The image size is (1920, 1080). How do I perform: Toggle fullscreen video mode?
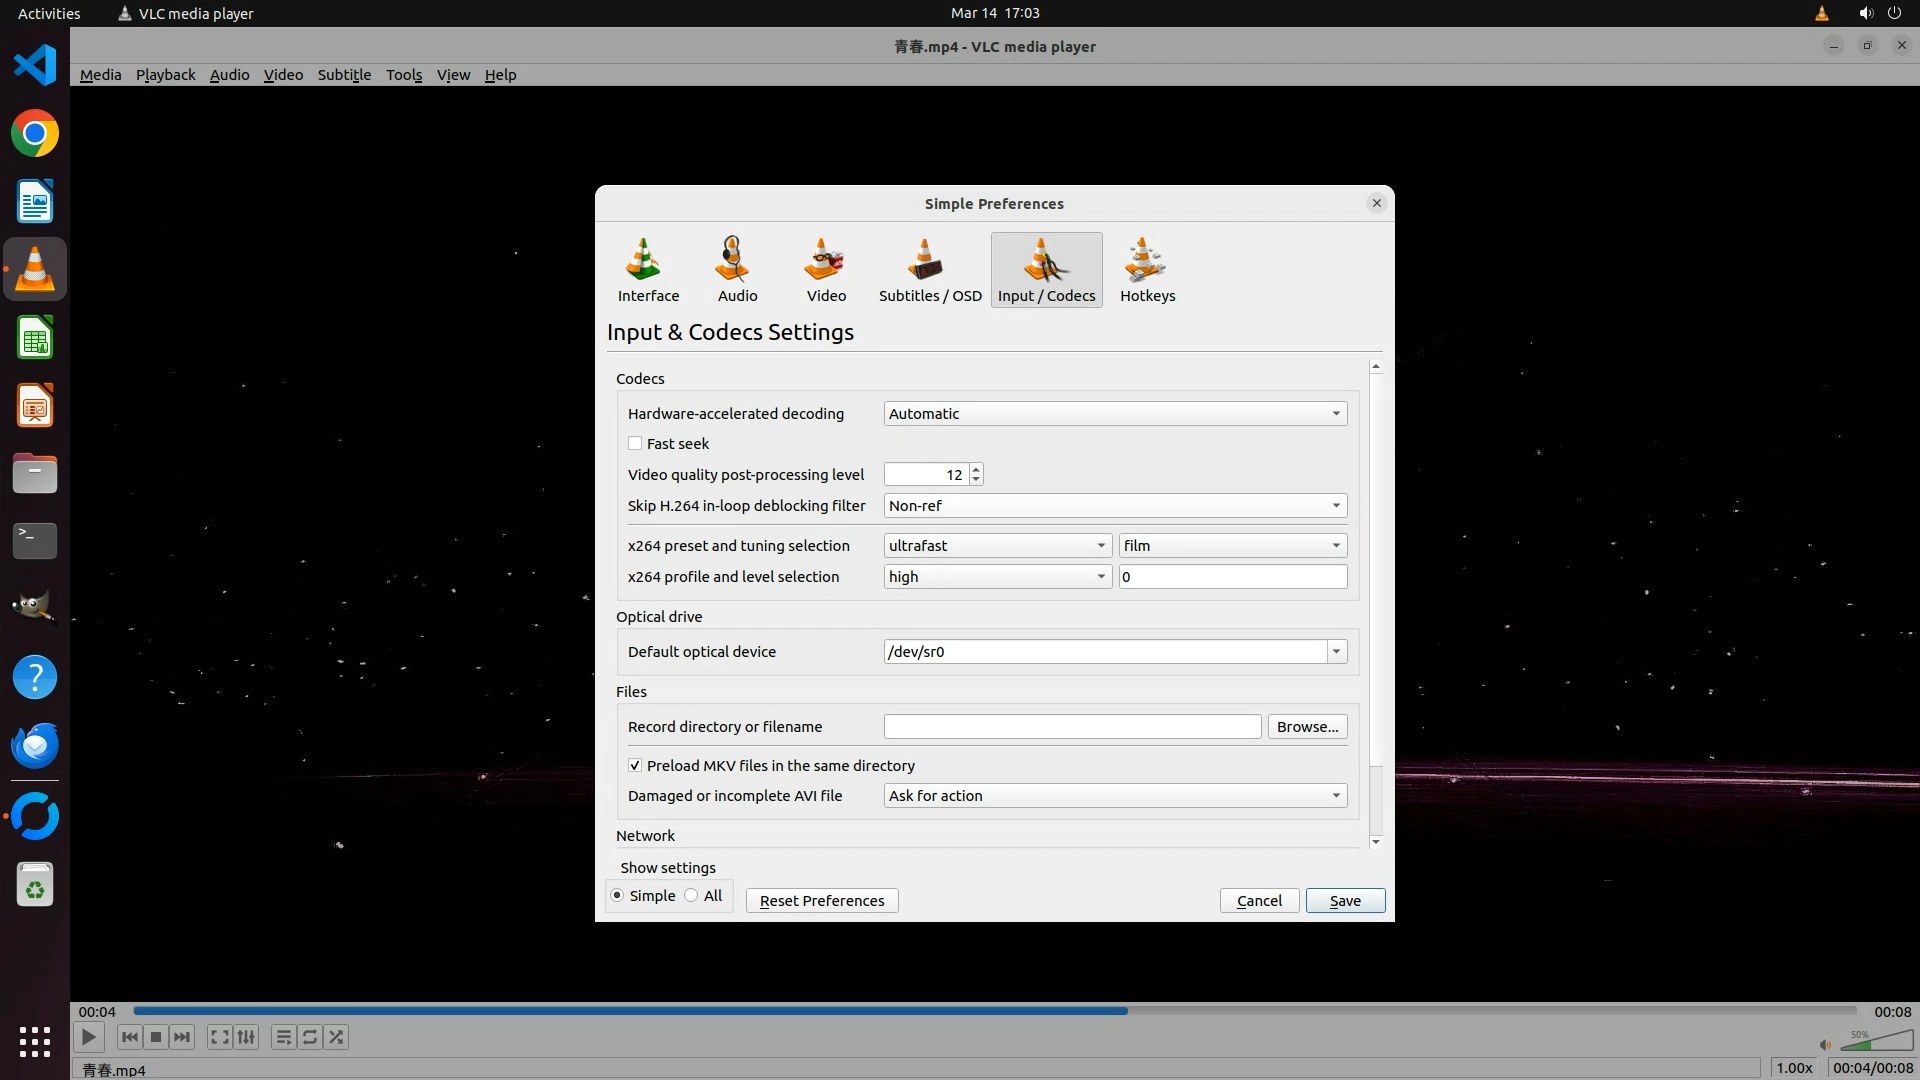point(220,1037)
